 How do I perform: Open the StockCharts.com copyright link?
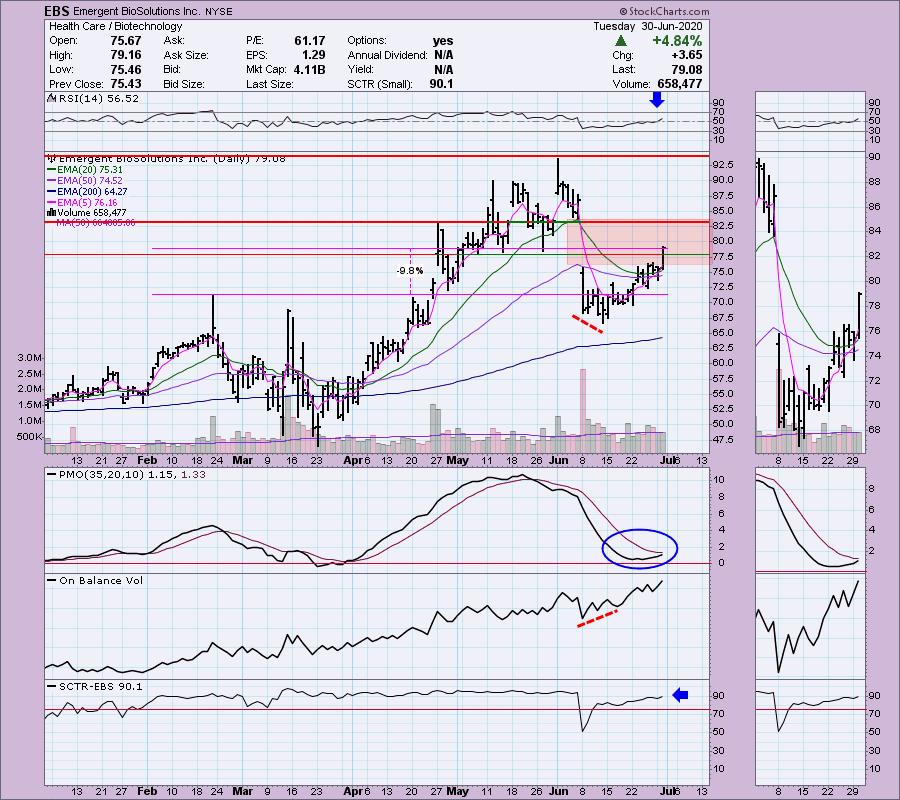click(664, 11)
